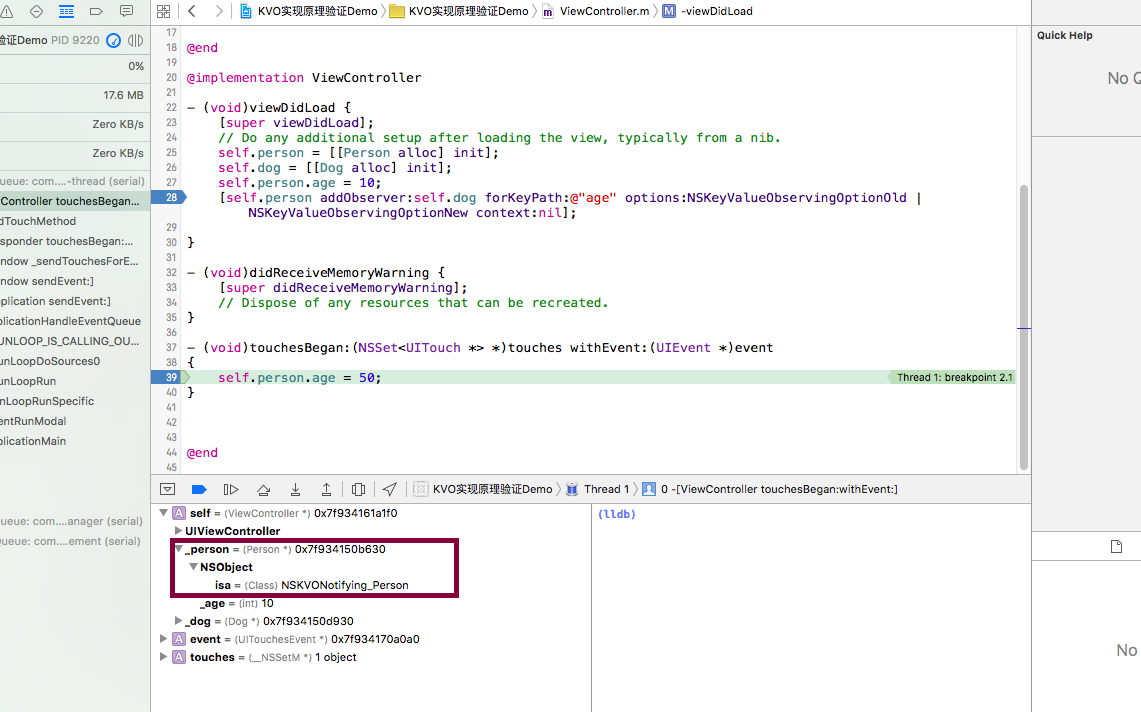Collapse NSObject under _person
The width and height of the screenshot is (1141, 712).
click(x=194, y=566)
